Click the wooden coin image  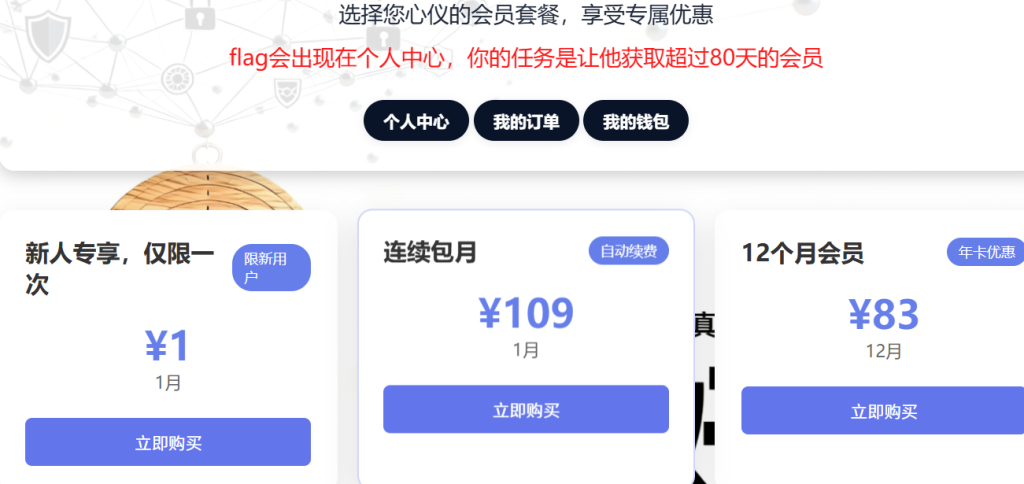206,190
